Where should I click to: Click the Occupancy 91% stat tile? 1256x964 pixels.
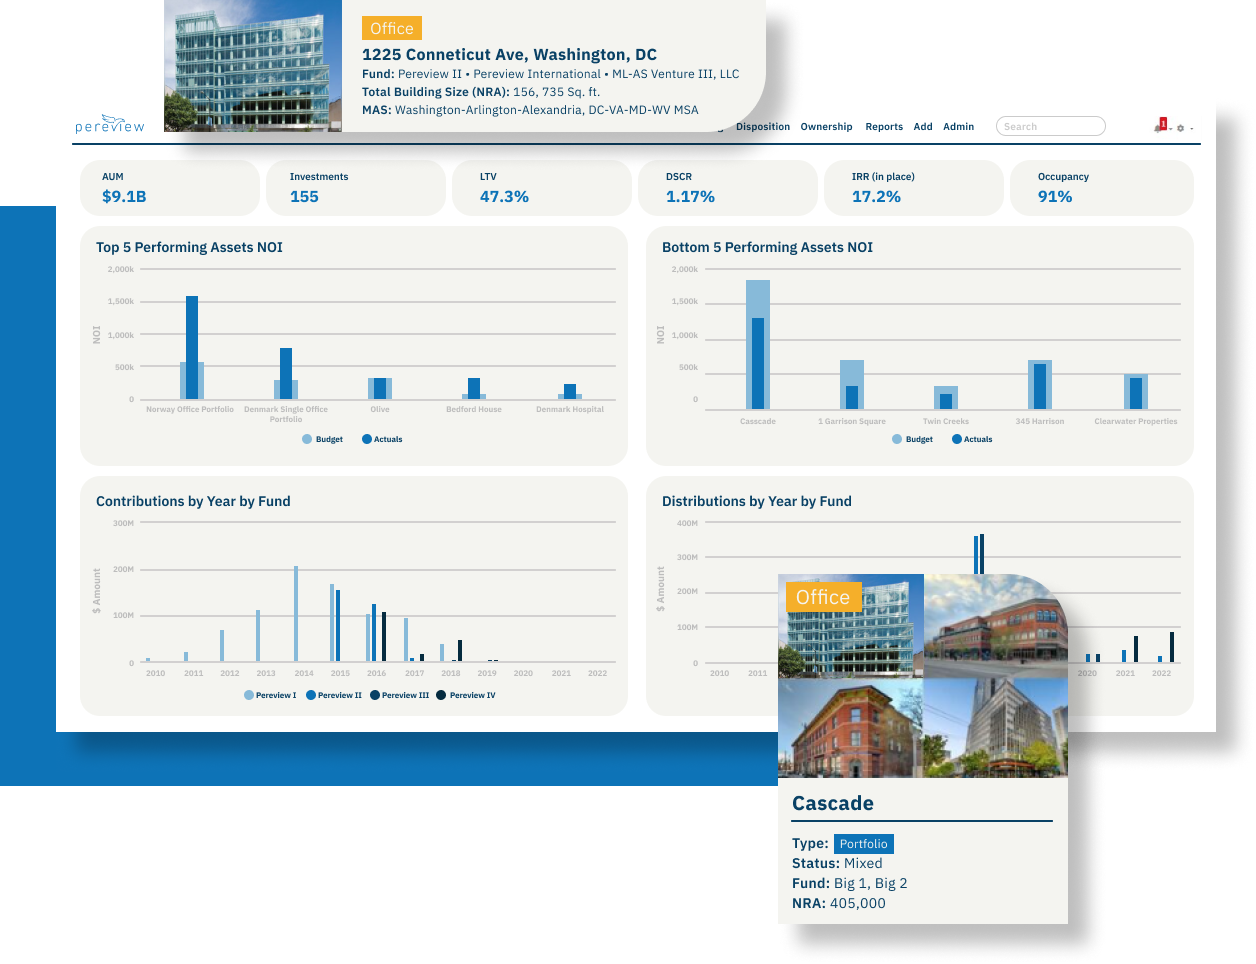[1101, 188]
